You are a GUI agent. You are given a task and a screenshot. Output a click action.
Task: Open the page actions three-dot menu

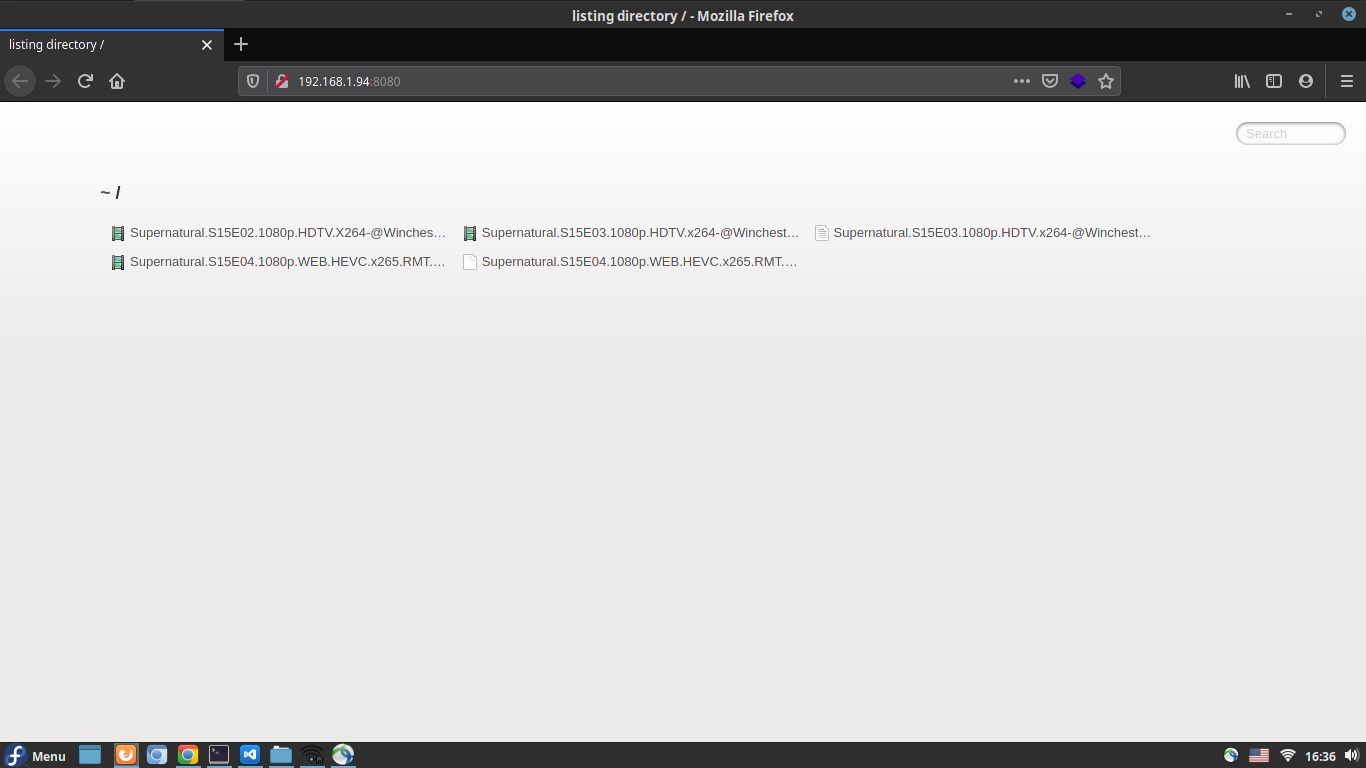(1021, 81)
